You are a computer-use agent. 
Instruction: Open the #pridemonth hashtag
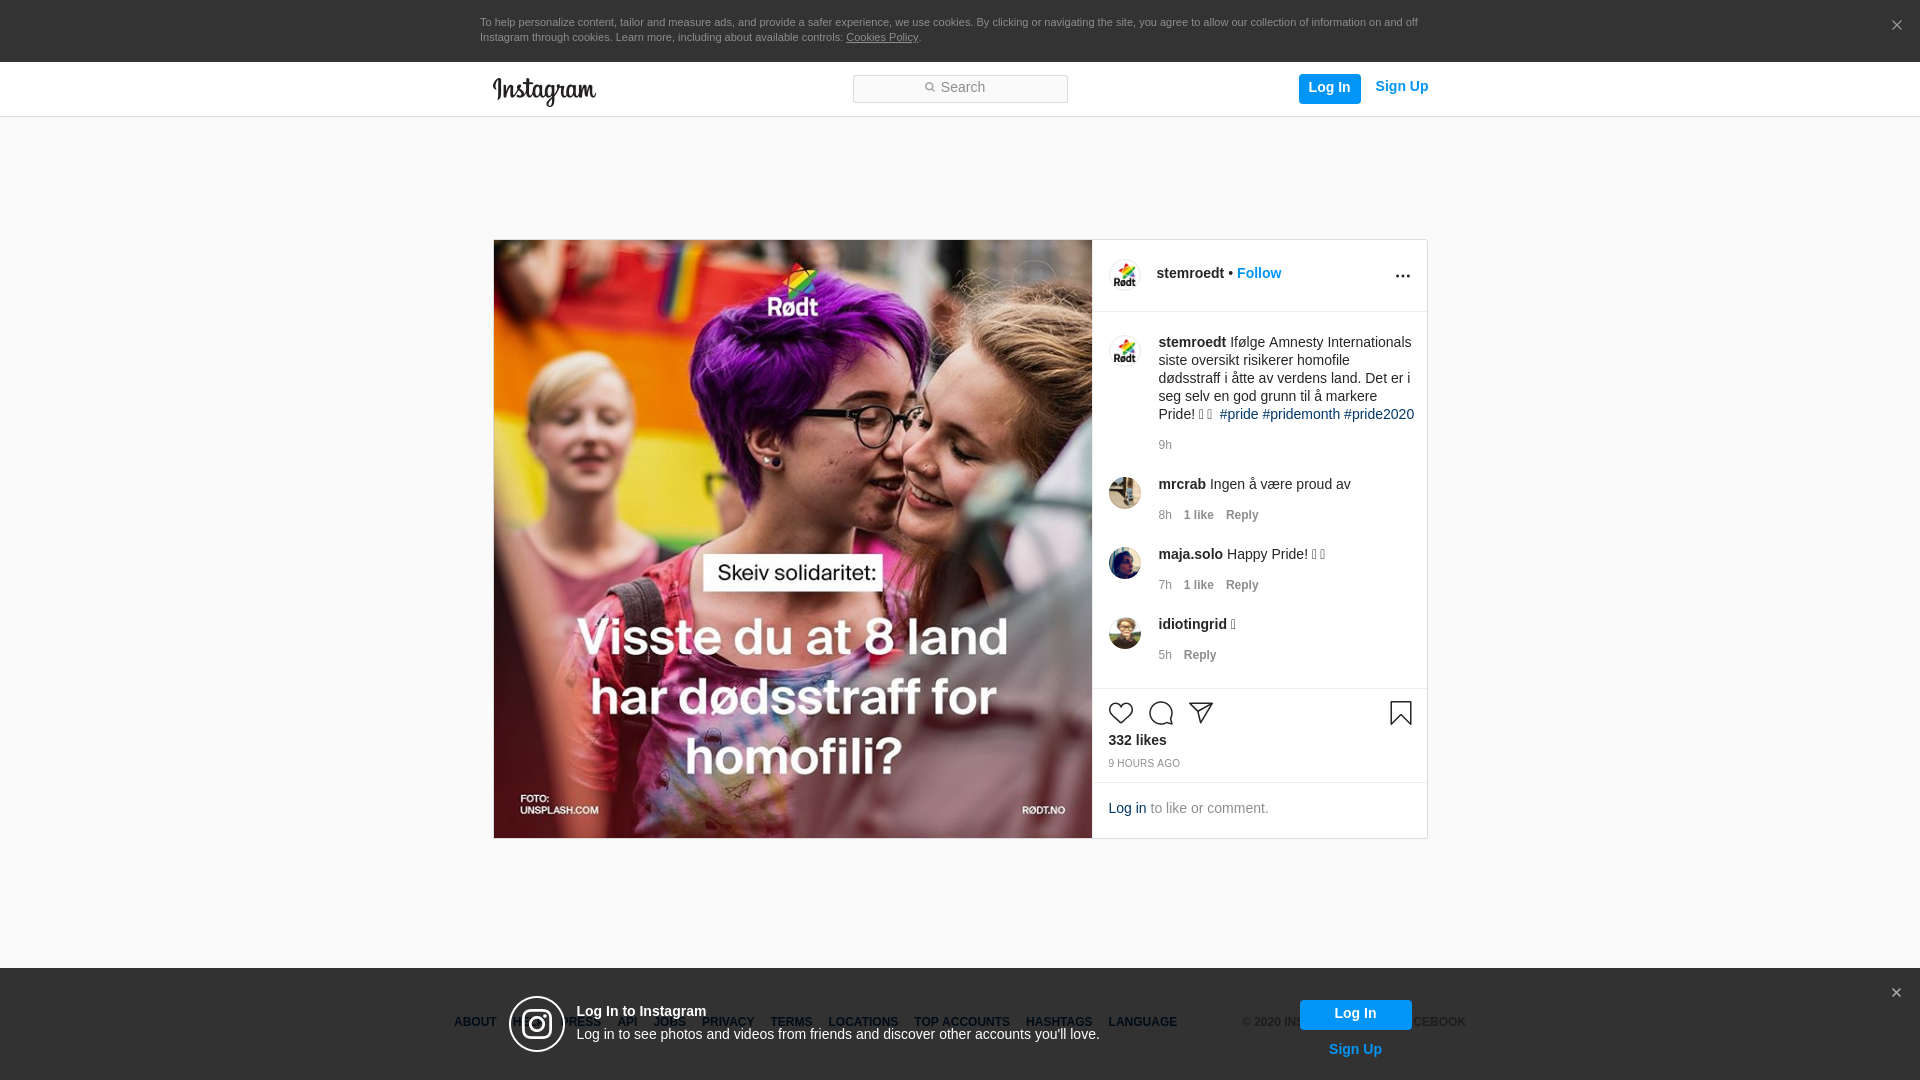(1300, 414)
